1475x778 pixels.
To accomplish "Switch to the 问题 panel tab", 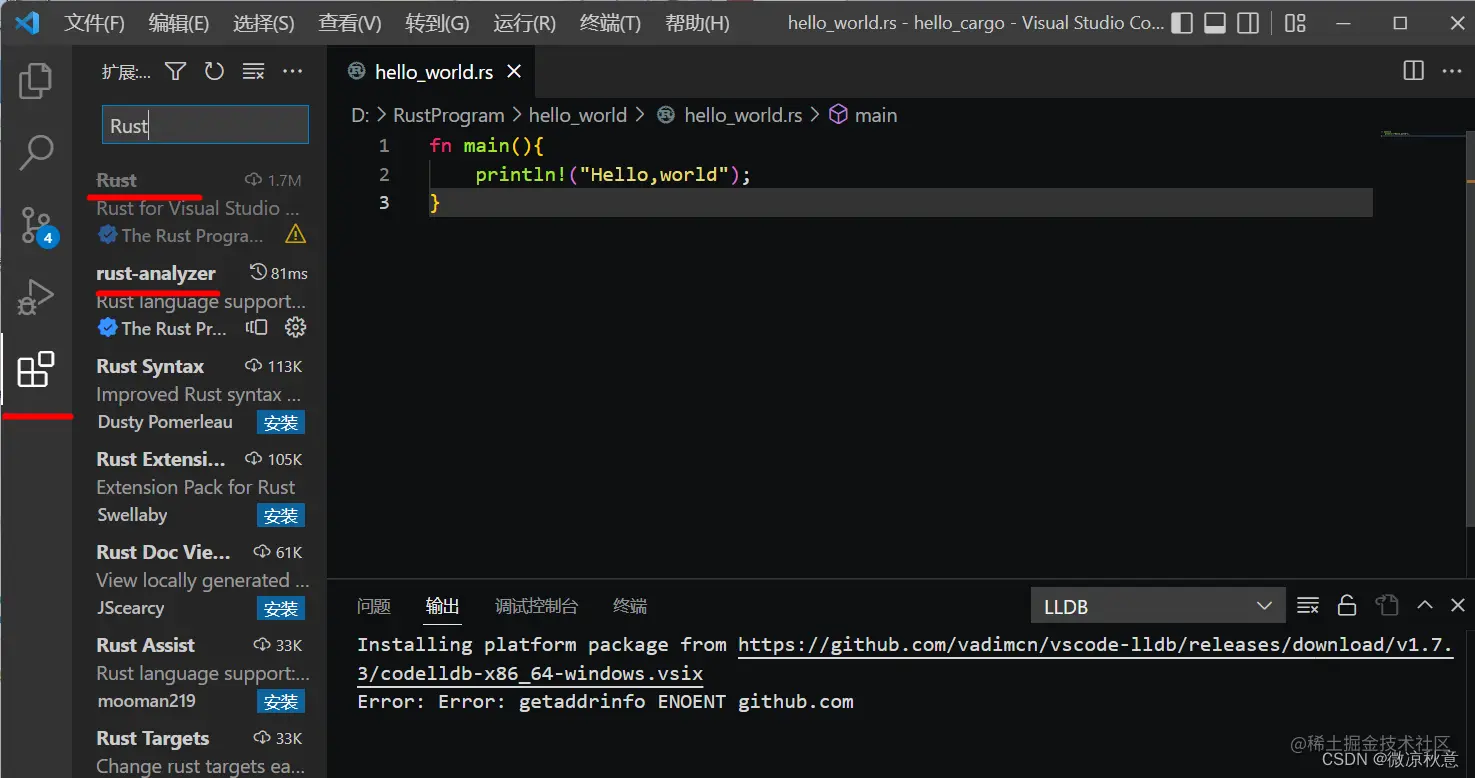I will click(374, 606).
